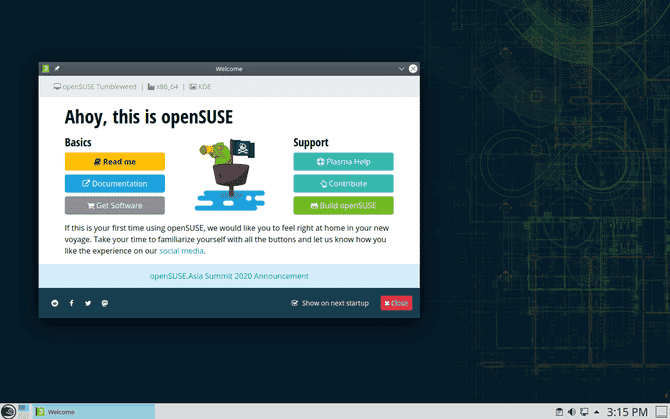Pin the Welcome window with the pin icon

pos(57,69)
